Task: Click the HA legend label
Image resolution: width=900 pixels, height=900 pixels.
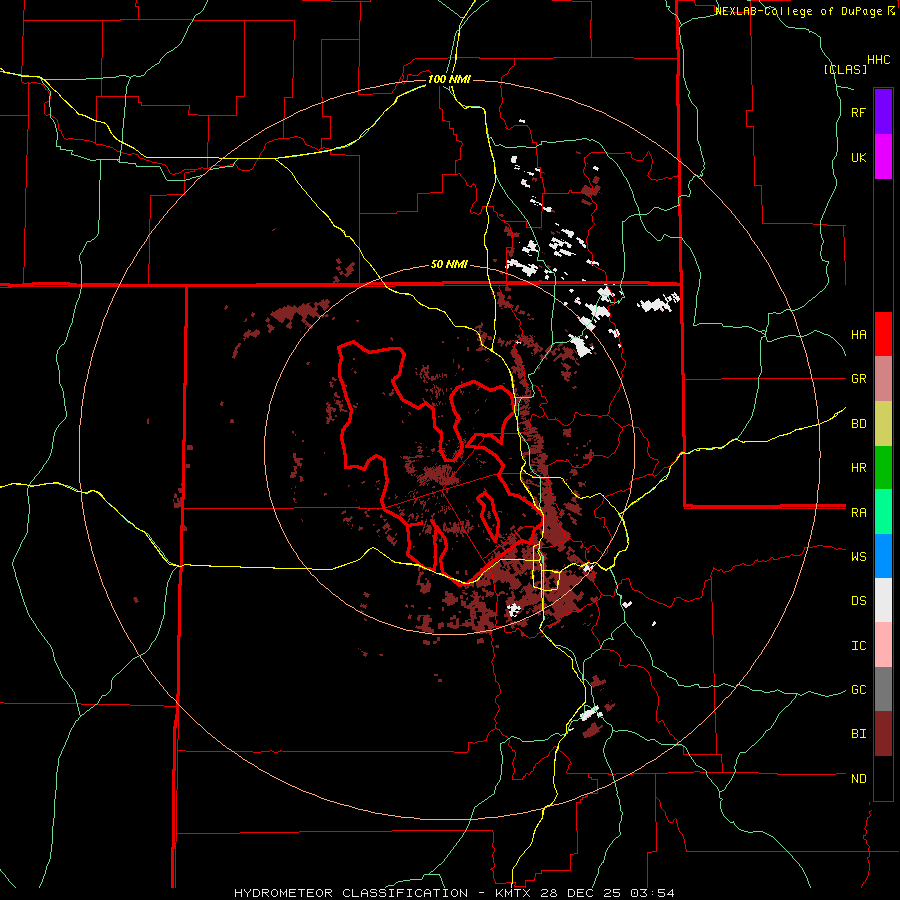Action: click(858, 335)
